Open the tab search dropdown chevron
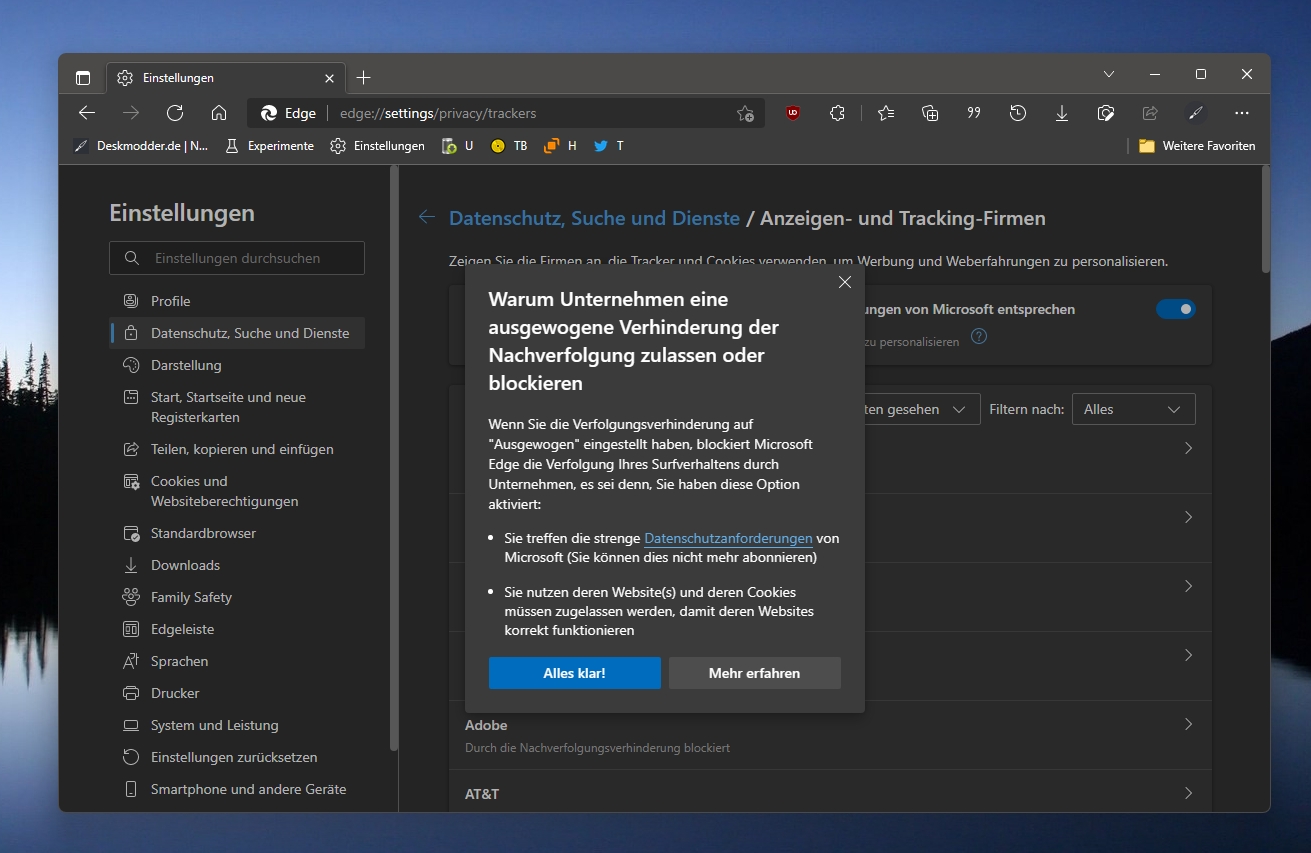1311x853 pixels. [1109, 74]
